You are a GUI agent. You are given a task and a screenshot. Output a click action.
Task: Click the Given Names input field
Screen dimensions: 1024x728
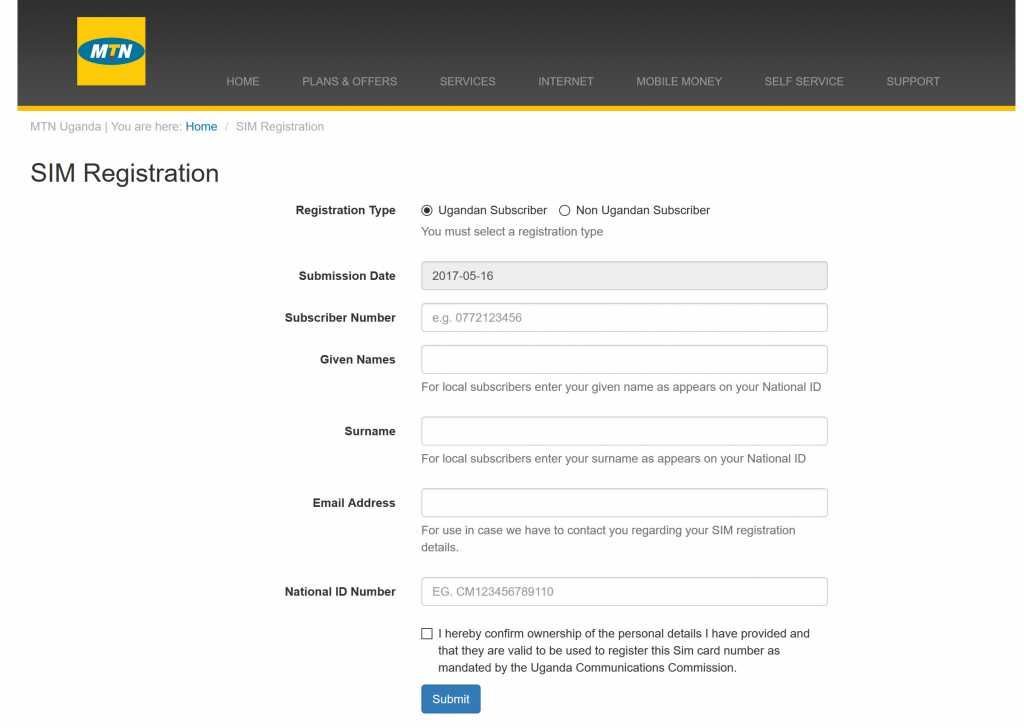click(624, 359)
